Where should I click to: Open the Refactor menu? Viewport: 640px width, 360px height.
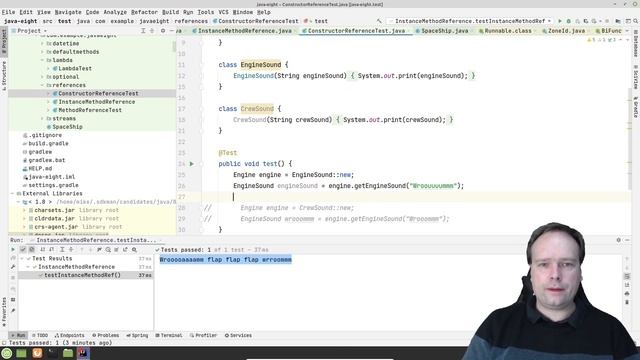click(x=144, y=12)
